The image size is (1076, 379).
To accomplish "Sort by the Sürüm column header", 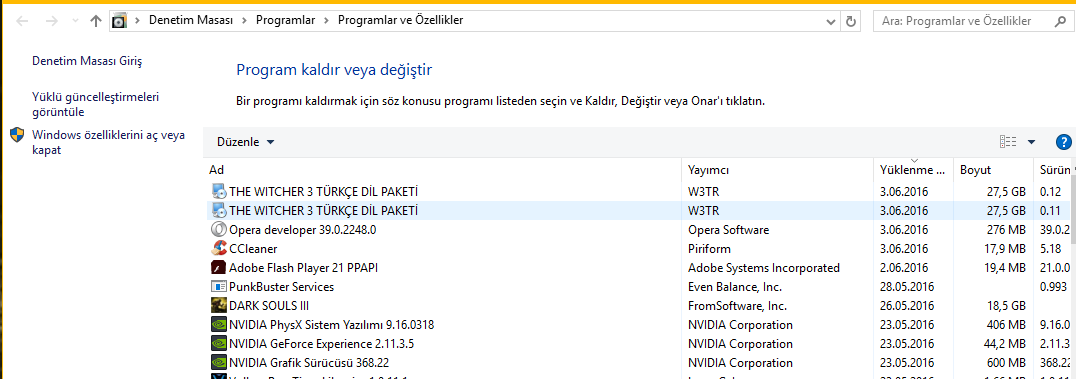I will [1051, 170].
